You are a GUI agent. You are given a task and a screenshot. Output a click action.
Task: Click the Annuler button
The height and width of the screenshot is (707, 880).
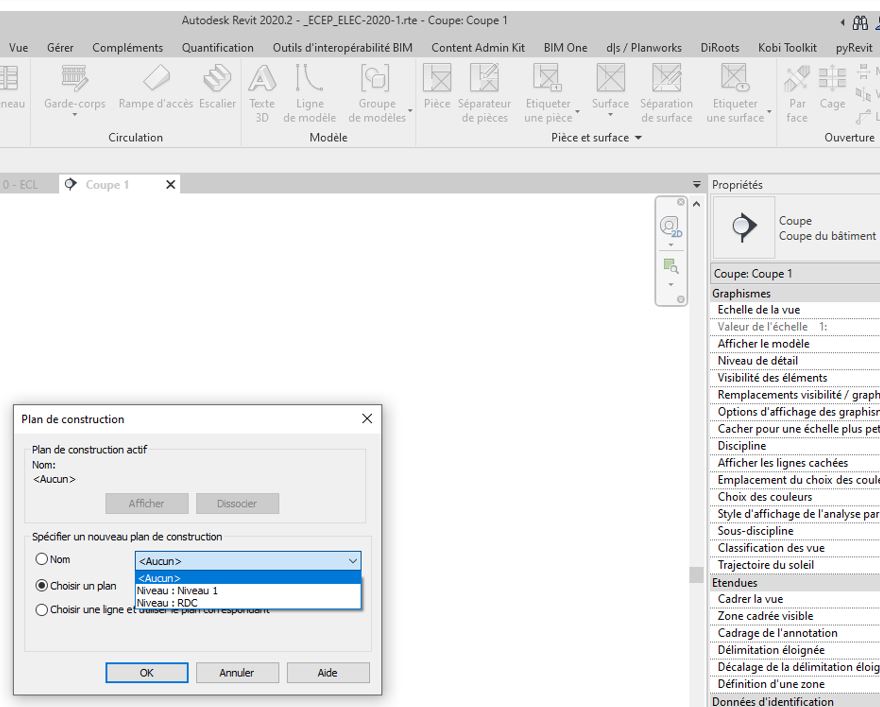coord(237,673)
